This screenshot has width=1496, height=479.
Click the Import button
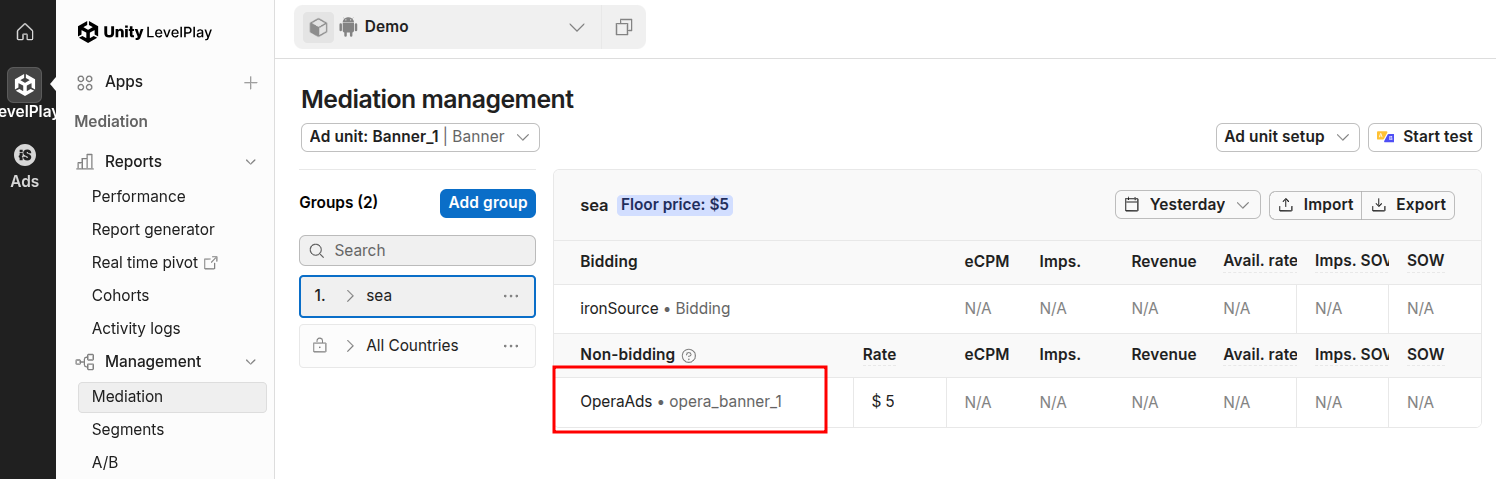1316,205
